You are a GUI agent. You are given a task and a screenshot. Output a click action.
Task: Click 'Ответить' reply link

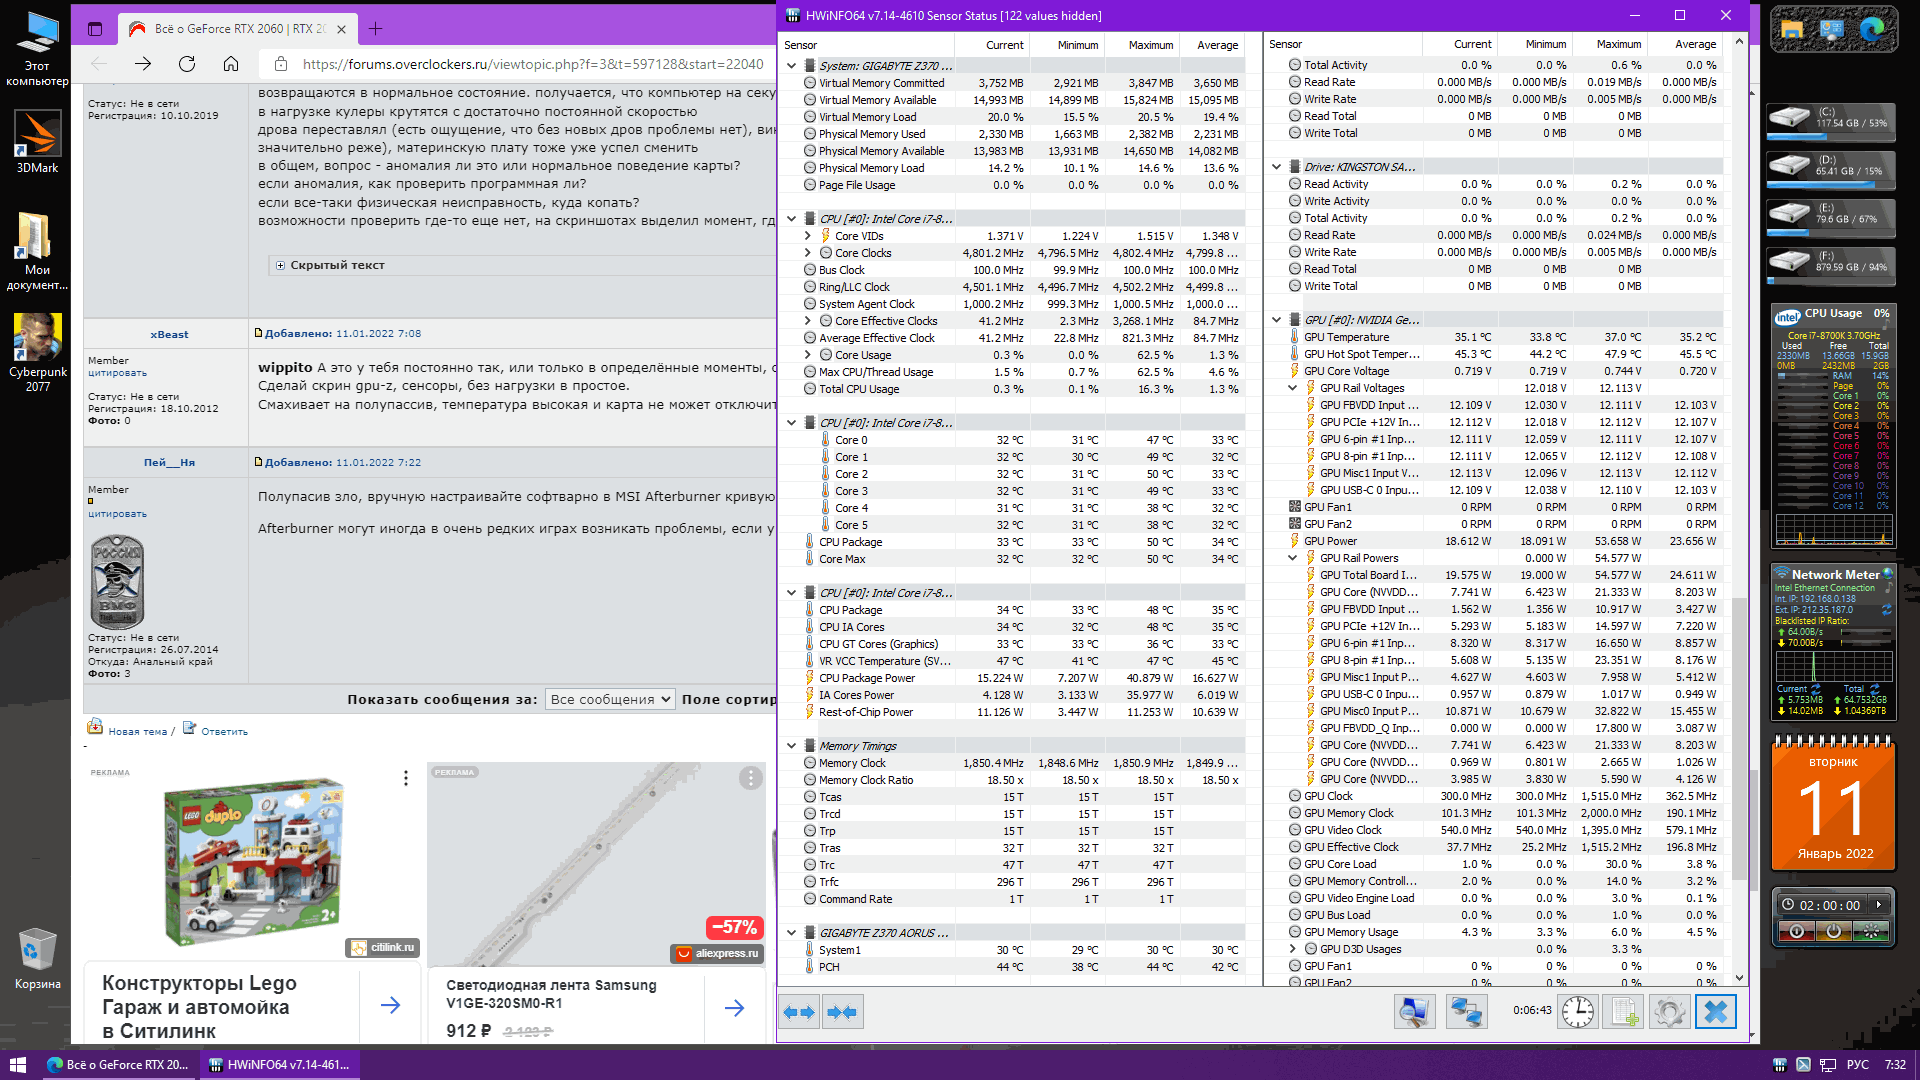(224, 731)
